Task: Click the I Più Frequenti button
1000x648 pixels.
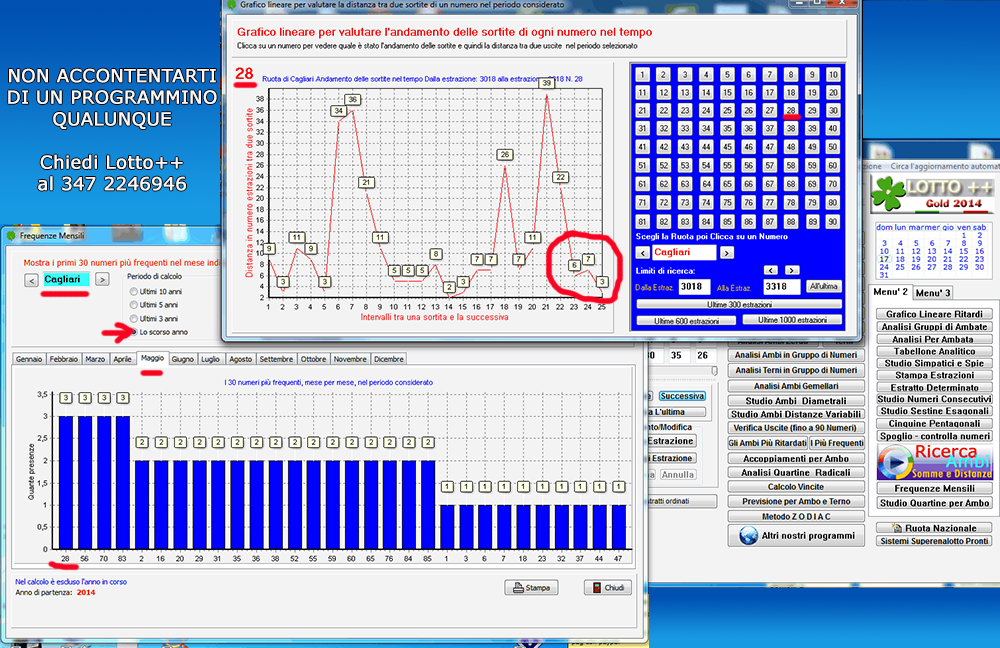Action: click(837, 443)
